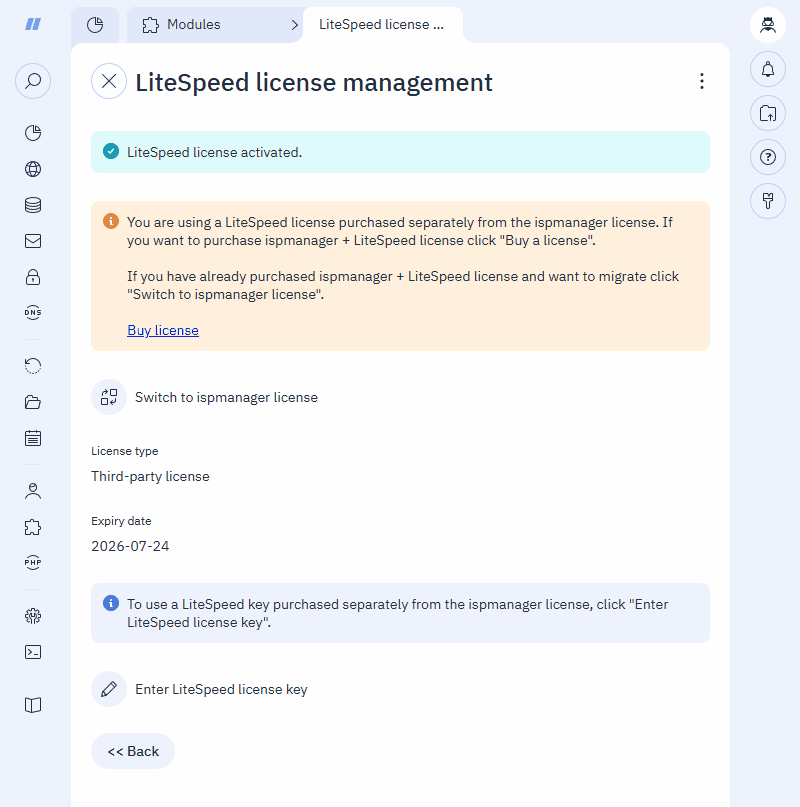Close the LiteSpeed license management form
800x807 pixels.
click(x=109, y=81)
